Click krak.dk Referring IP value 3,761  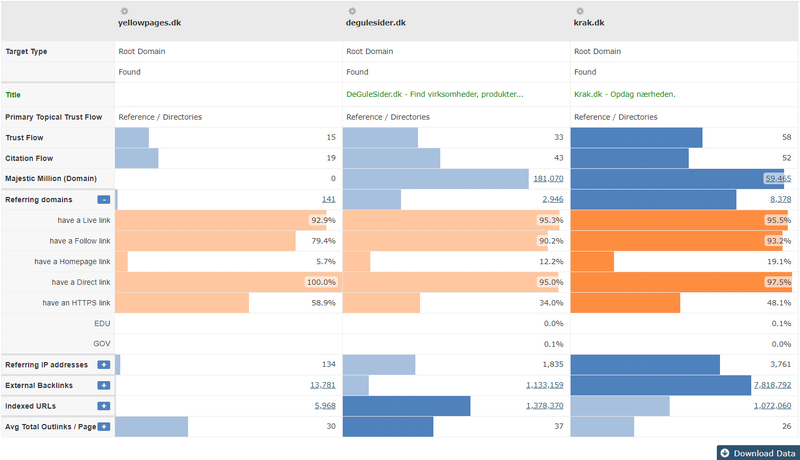pyautogui.click(x=781, y=364)
